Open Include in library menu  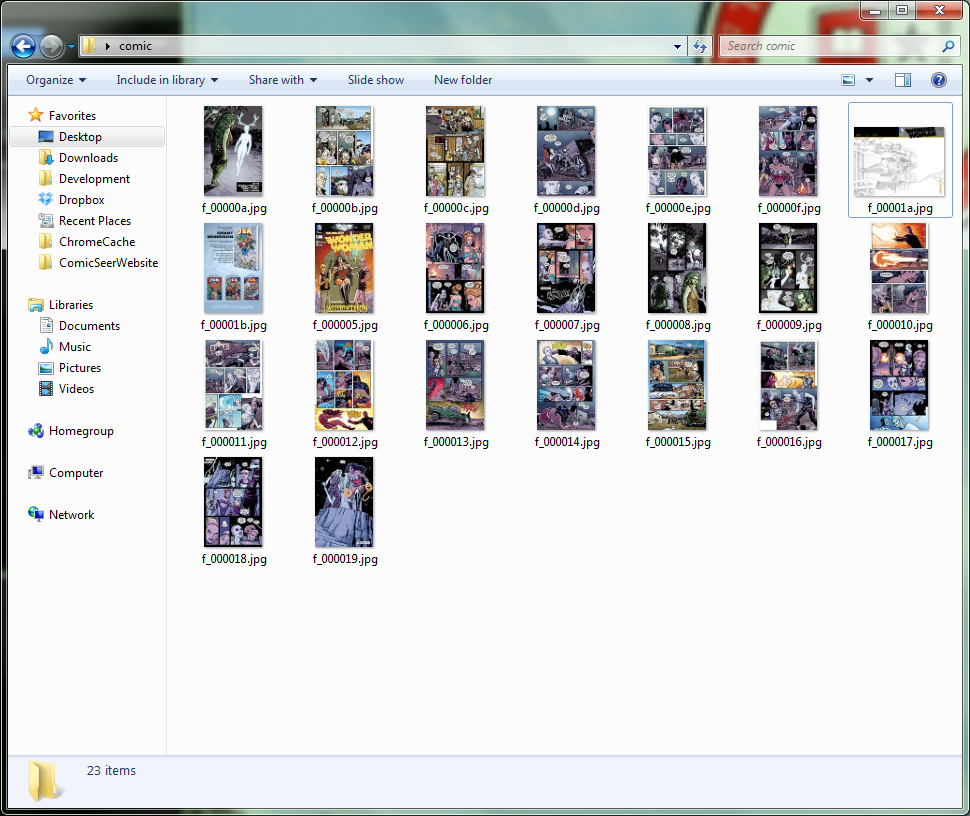coord(167,80)
